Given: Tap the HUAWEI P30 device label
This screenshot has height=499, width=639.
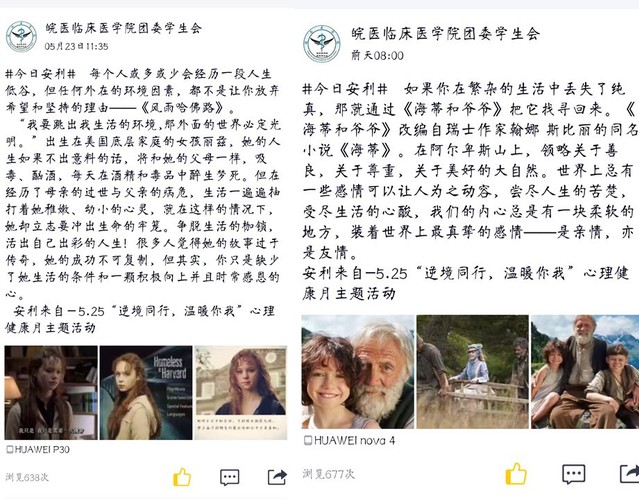Looking at the screenshot, I should point(38,449).
